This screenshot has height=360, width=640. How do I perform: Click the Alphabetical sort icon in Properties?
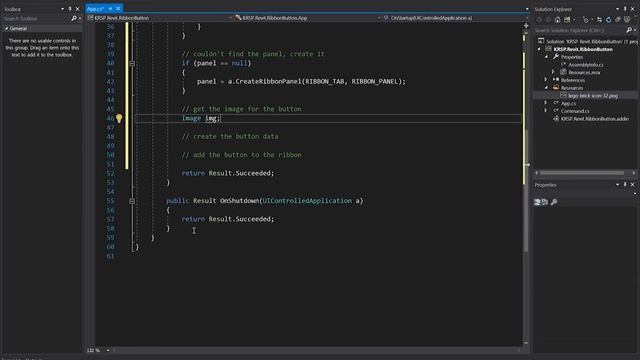click(x=545, y=202)
